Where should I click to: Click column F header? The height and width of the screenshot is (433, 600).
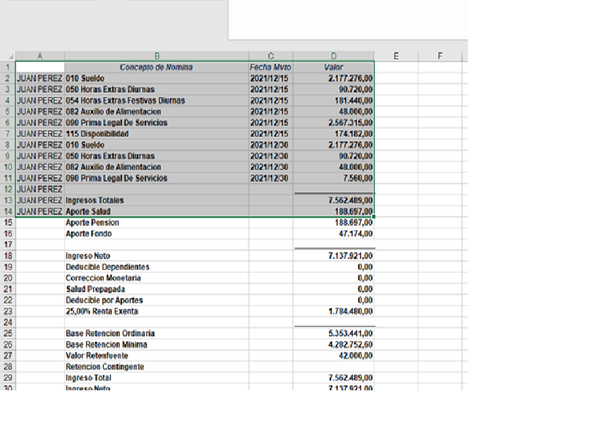(440, 56)
